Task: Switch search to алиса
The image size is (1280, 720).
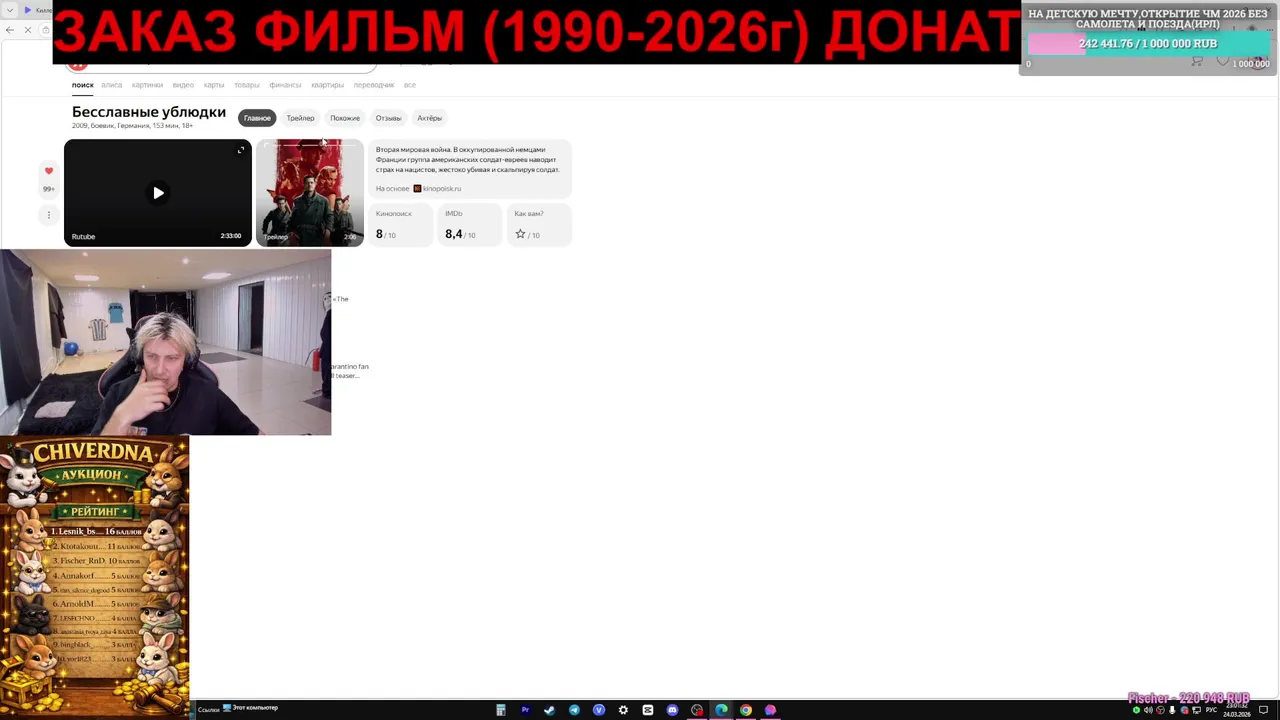Action: pyautogui.click(x=111, y=85)
